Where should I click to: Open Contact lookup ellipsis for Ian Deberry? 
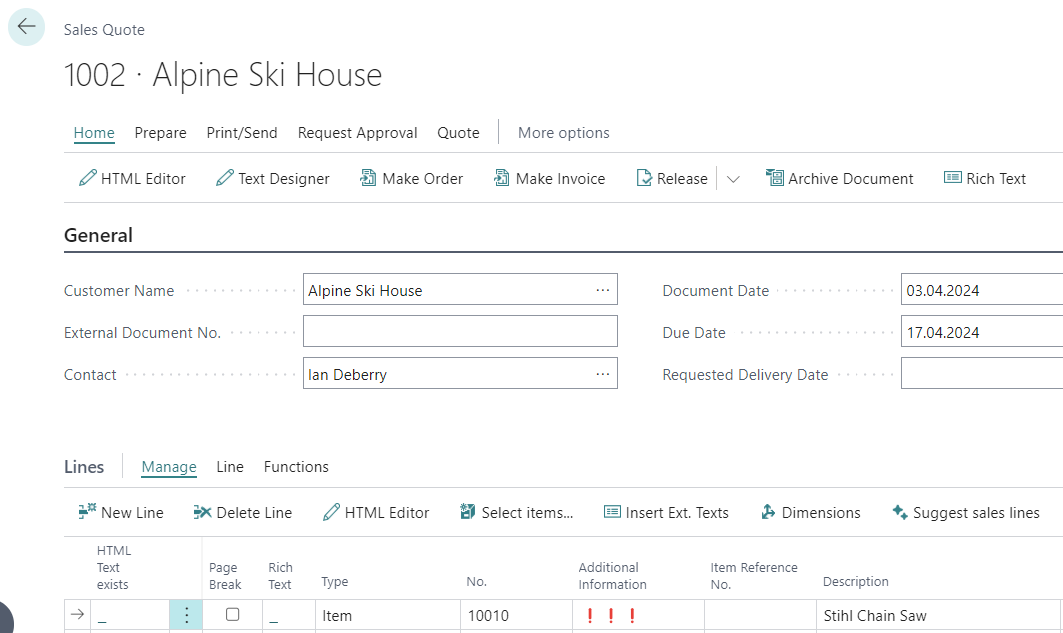click(x=602, y=374)
